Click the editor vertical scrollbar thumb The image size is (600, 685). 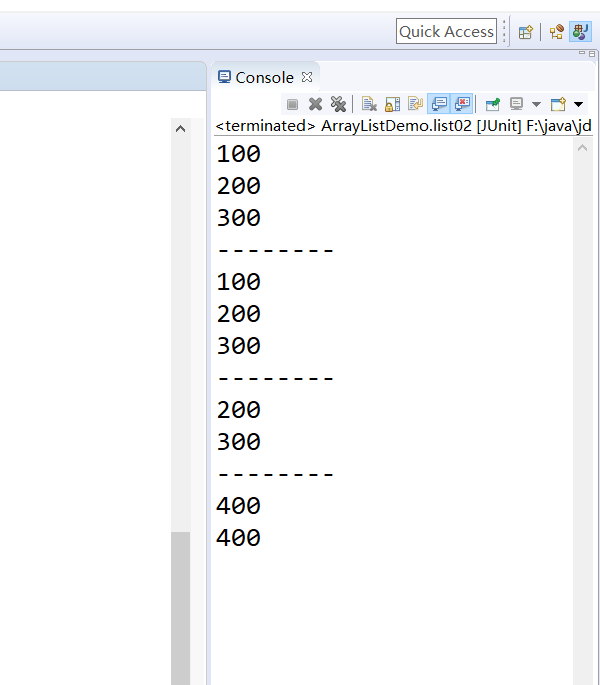click(x=180, y=608)
